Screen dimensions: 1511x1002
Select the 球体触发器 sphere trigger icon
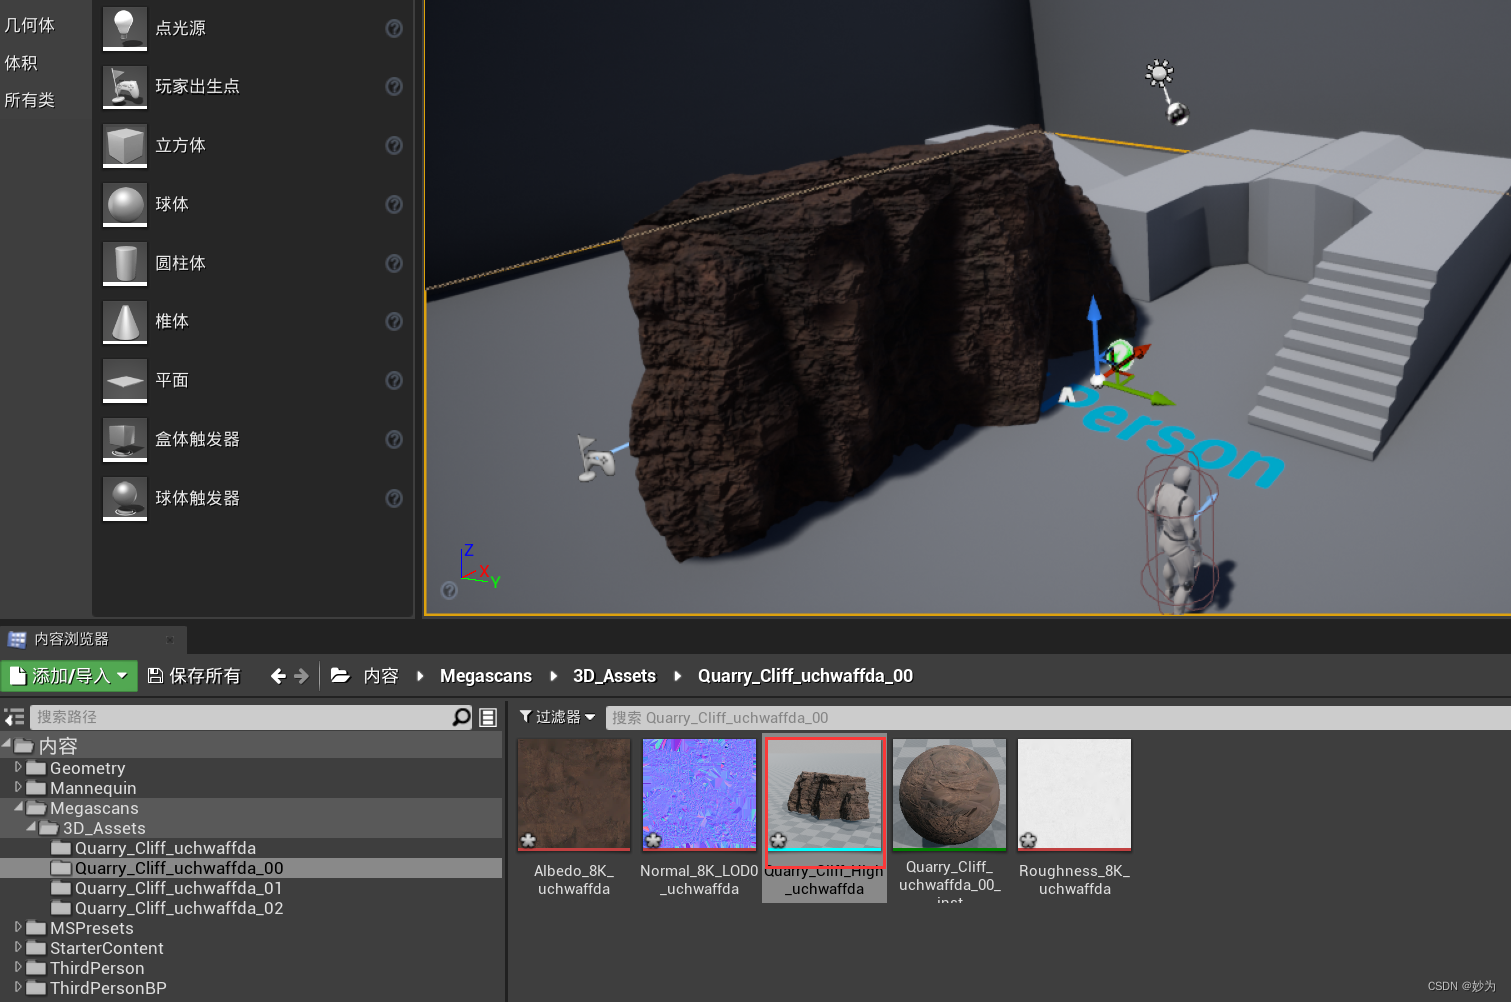click(x=125, y=498)
